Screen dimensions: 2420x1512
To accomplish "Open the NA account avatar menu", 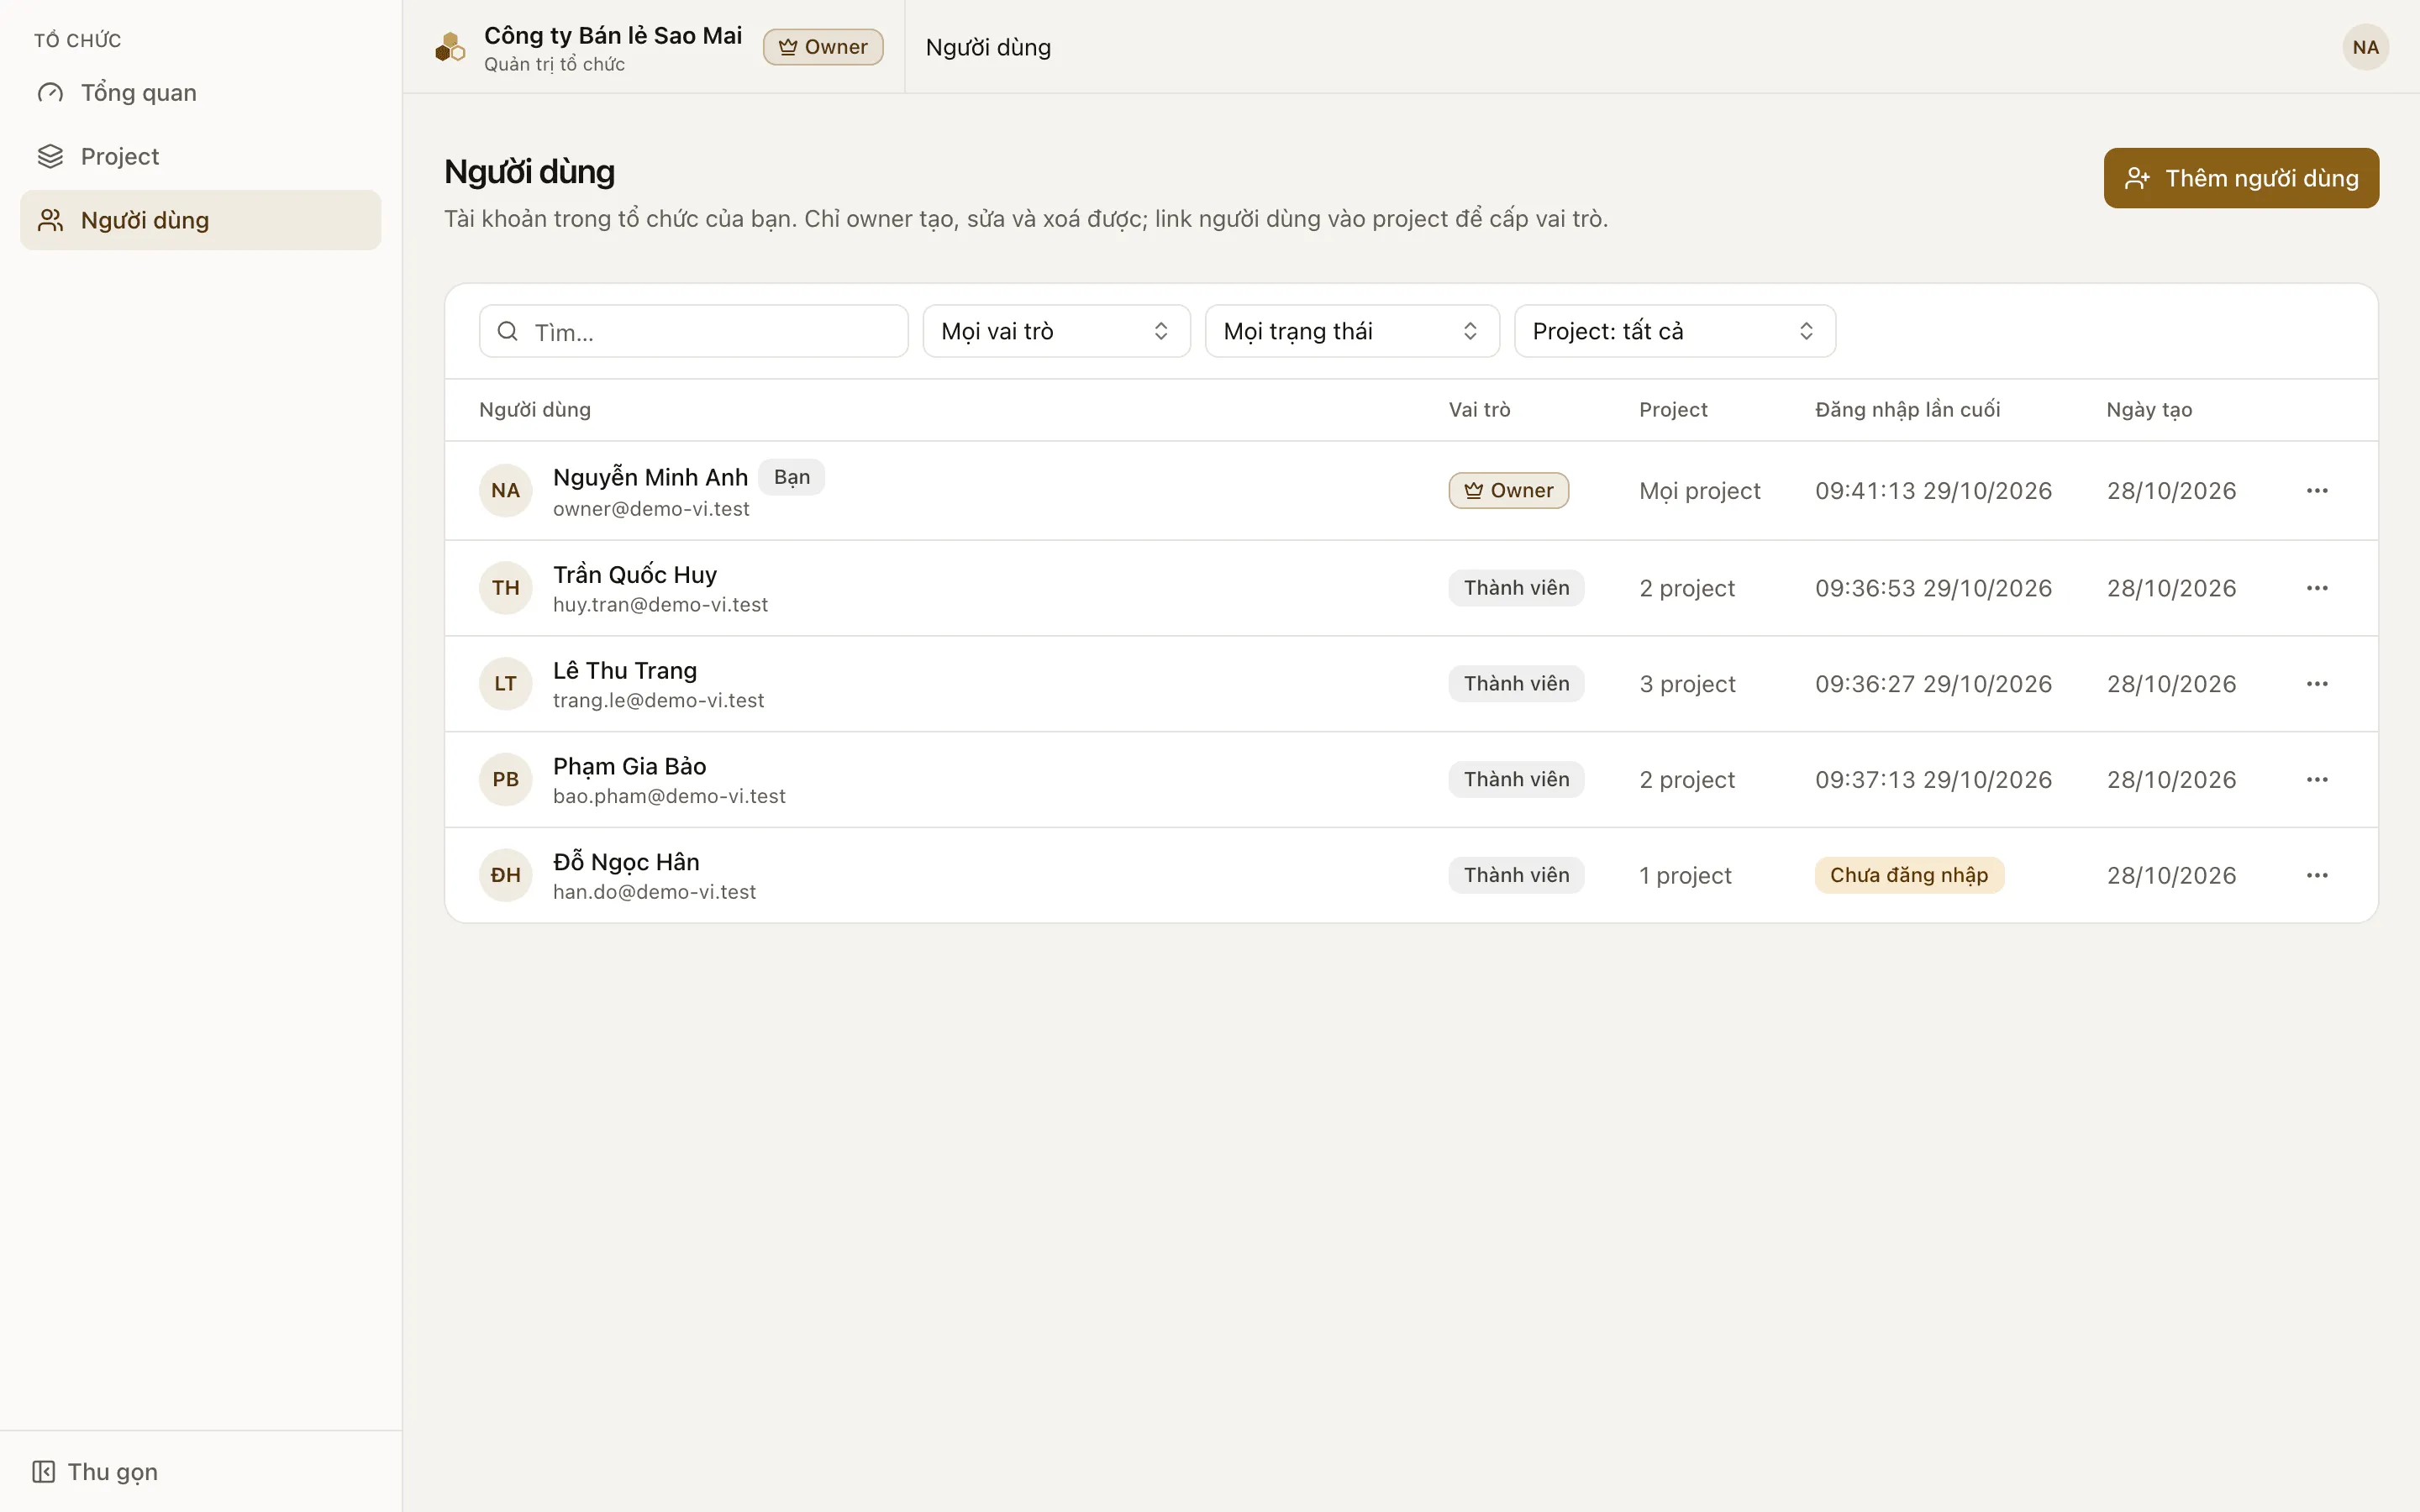I will [x=2365, y=47].
